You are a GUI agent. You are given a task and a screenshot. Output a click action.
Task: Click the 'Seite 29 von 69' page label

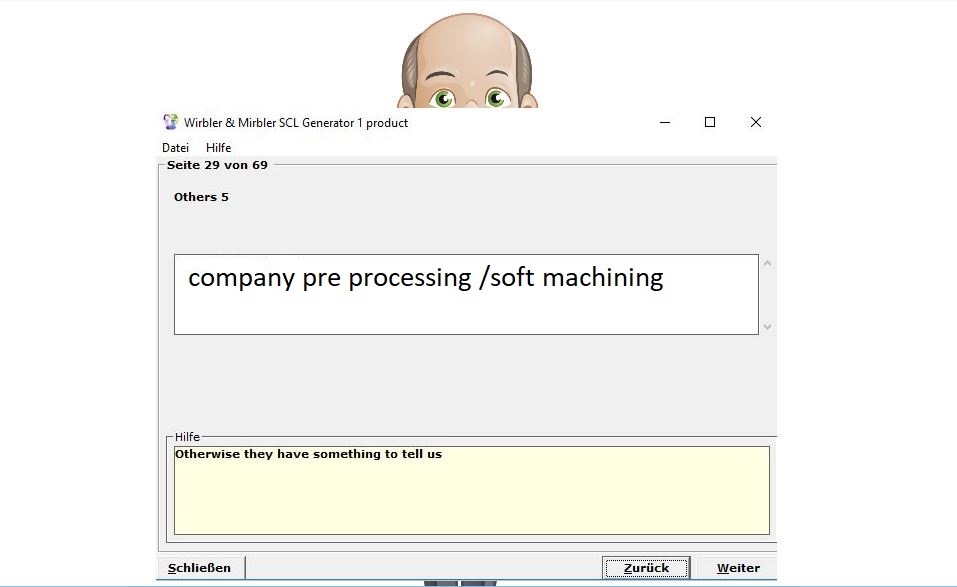pos(217,165)
